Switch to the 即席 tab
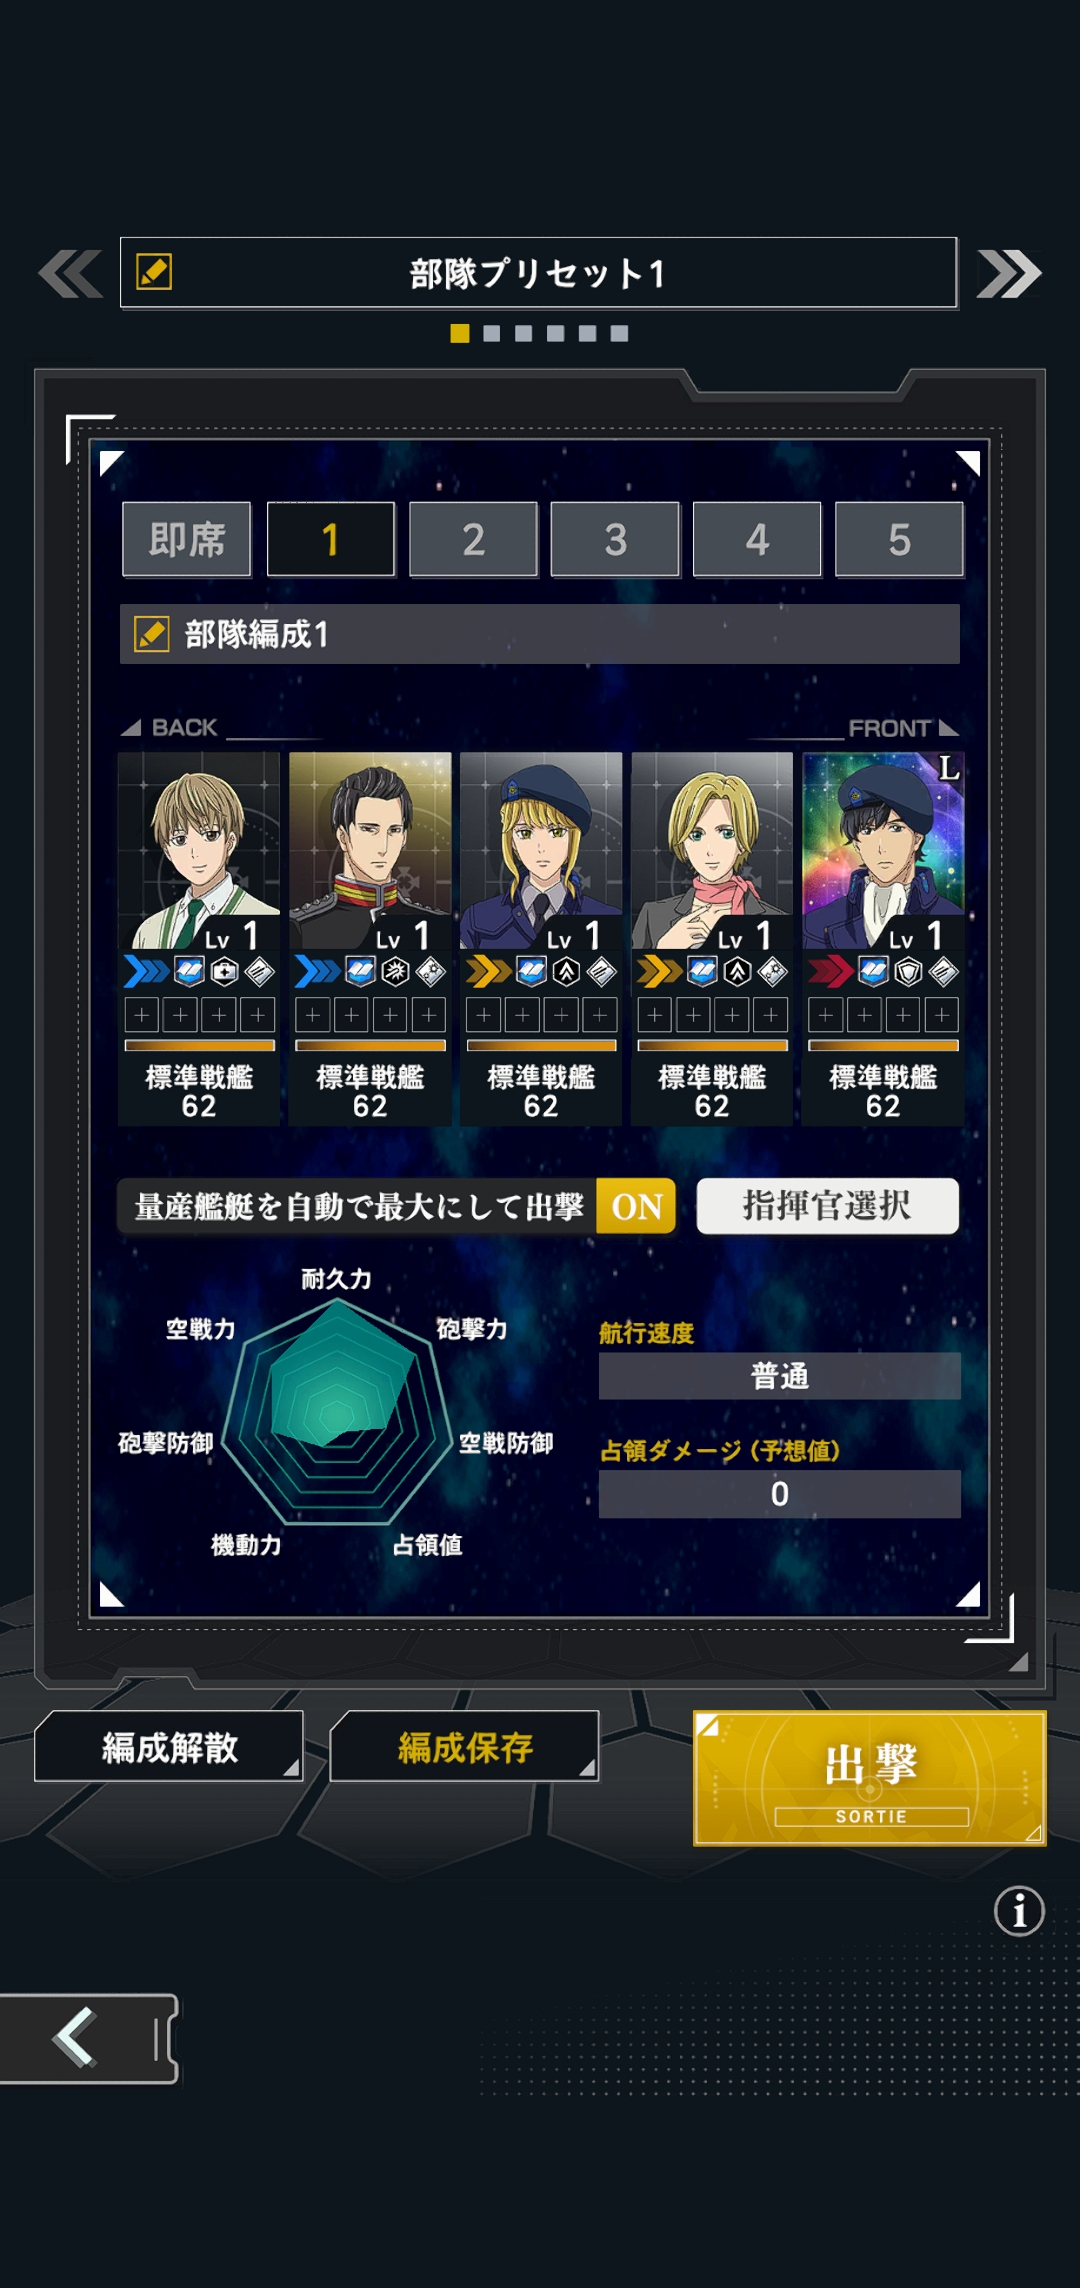 coord(187,540)
